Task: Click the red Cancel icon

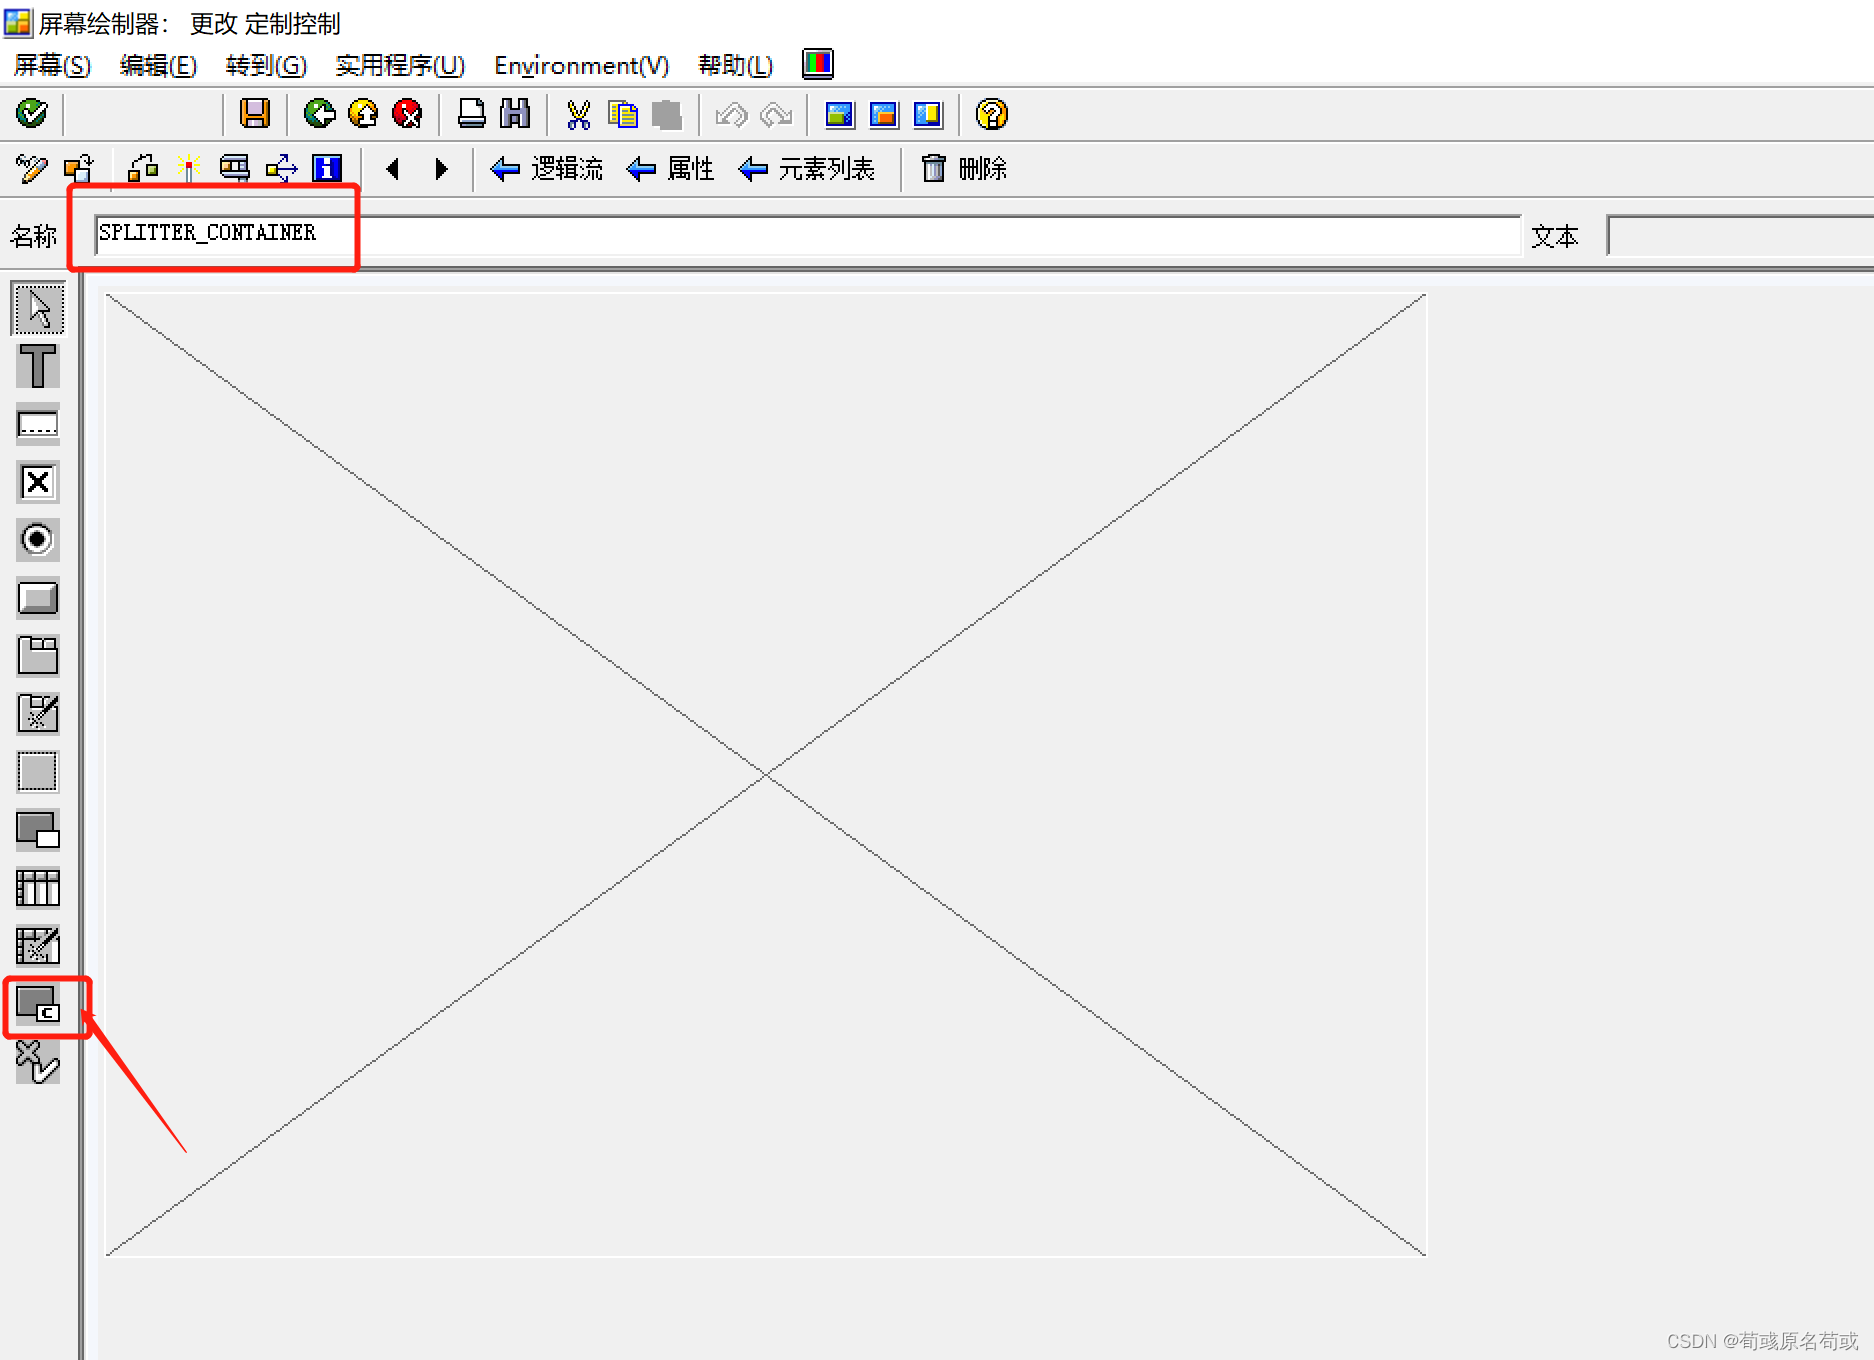Action: point(407,113)
